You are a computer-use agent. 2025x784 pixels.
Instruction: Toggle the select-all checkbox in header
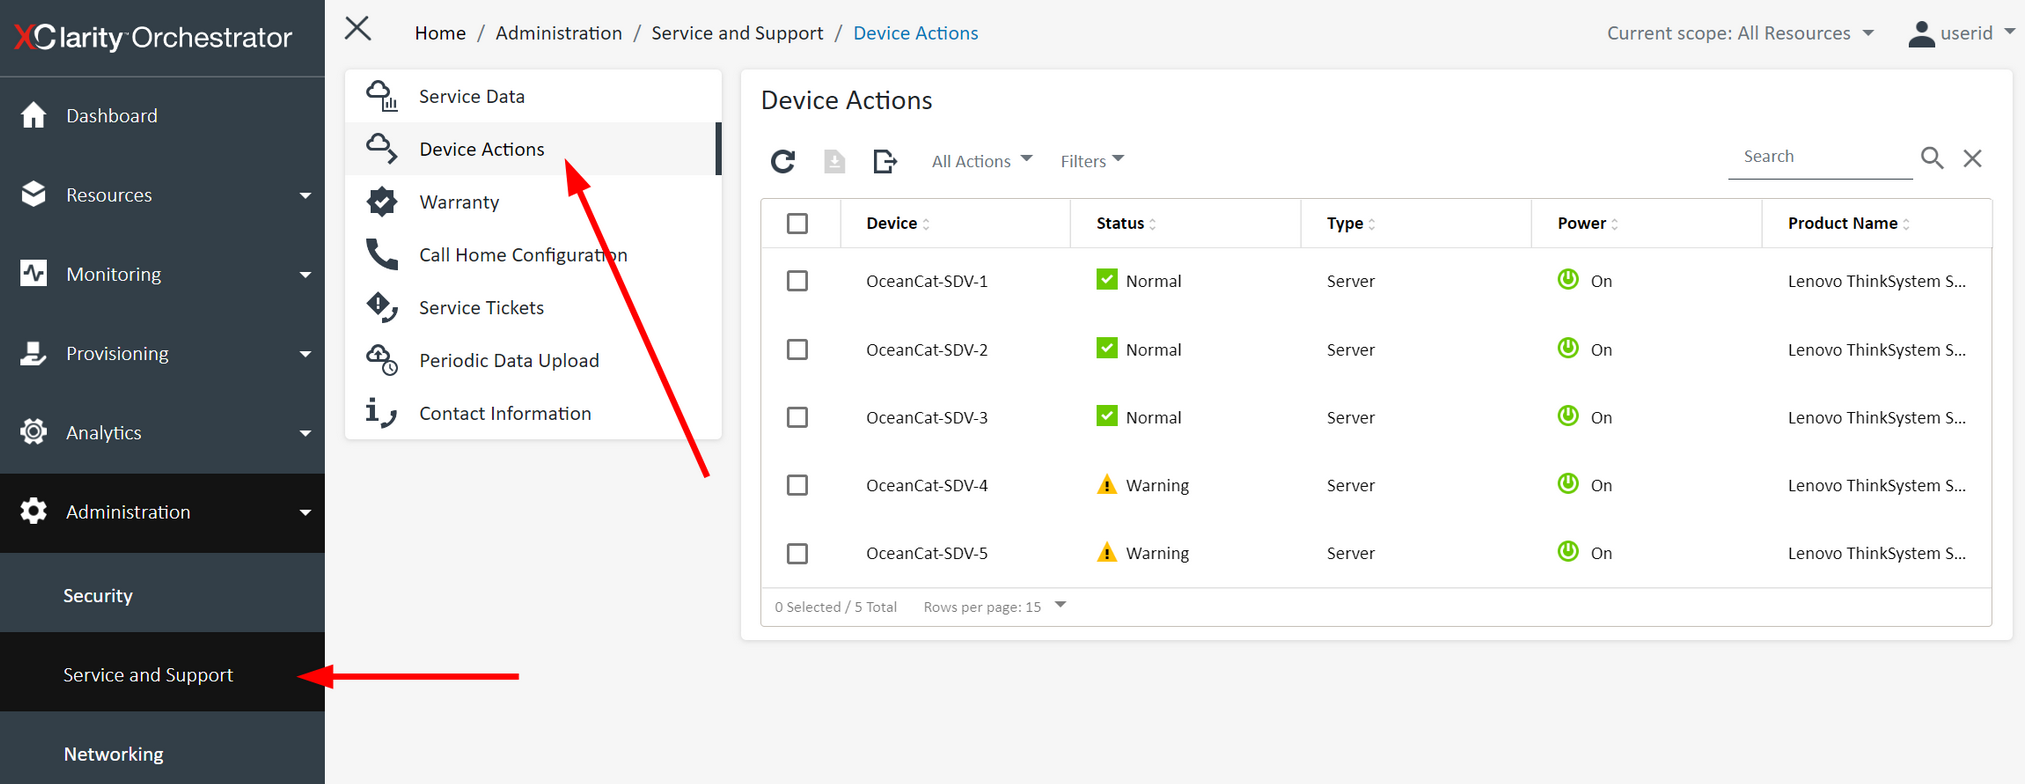click(x=797, y=223)
